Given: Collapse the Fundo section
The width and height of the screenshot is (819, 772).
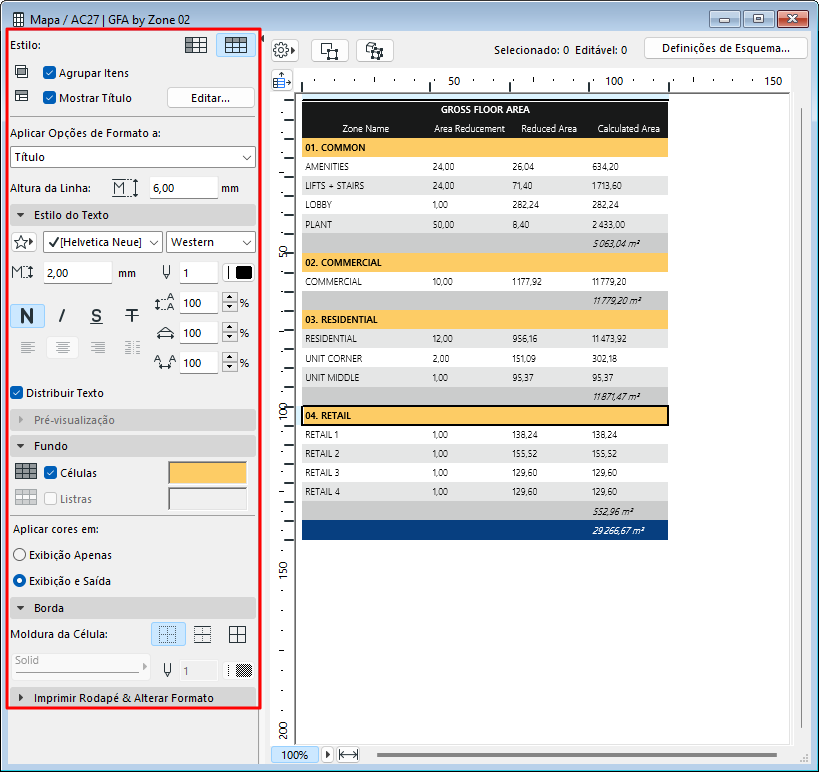Looking at the screenshot, I should pyautogui.click(x=133, y=446).
